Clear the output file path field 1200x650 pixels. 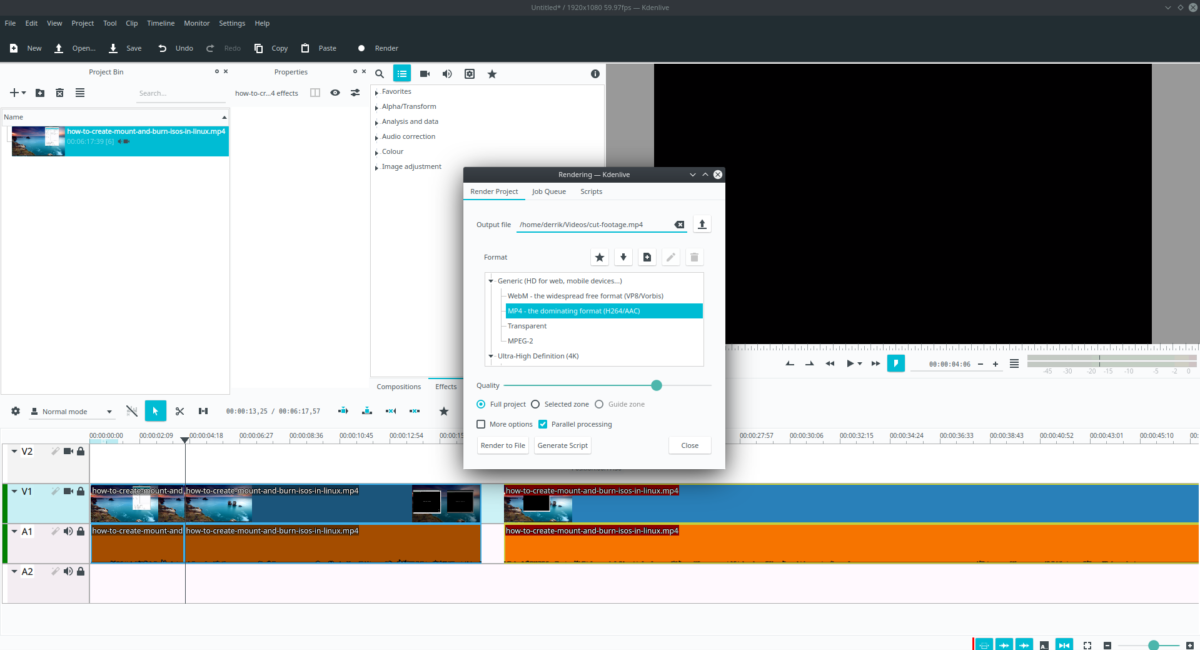679,225
